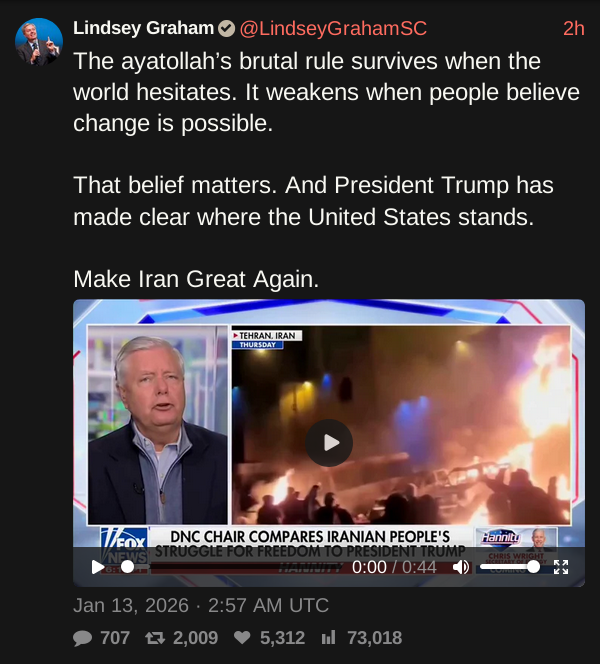Open the 2h timestamp link
Viewport: 600px width, 664px height.
(x=574, y=28)
